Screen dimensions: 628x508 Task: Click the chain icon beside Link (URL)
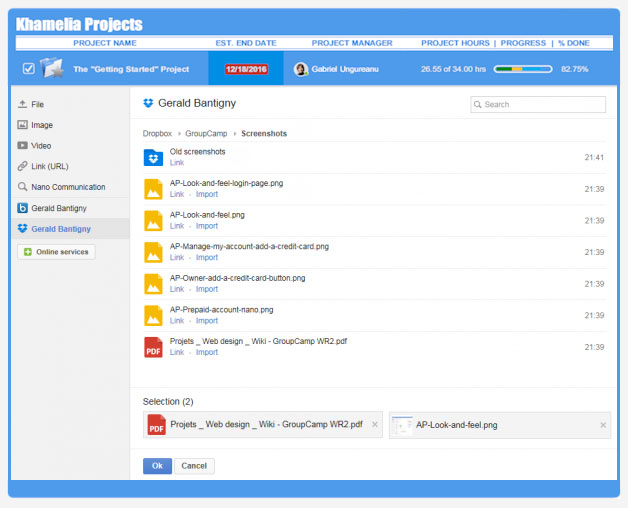tap(22, 166)
